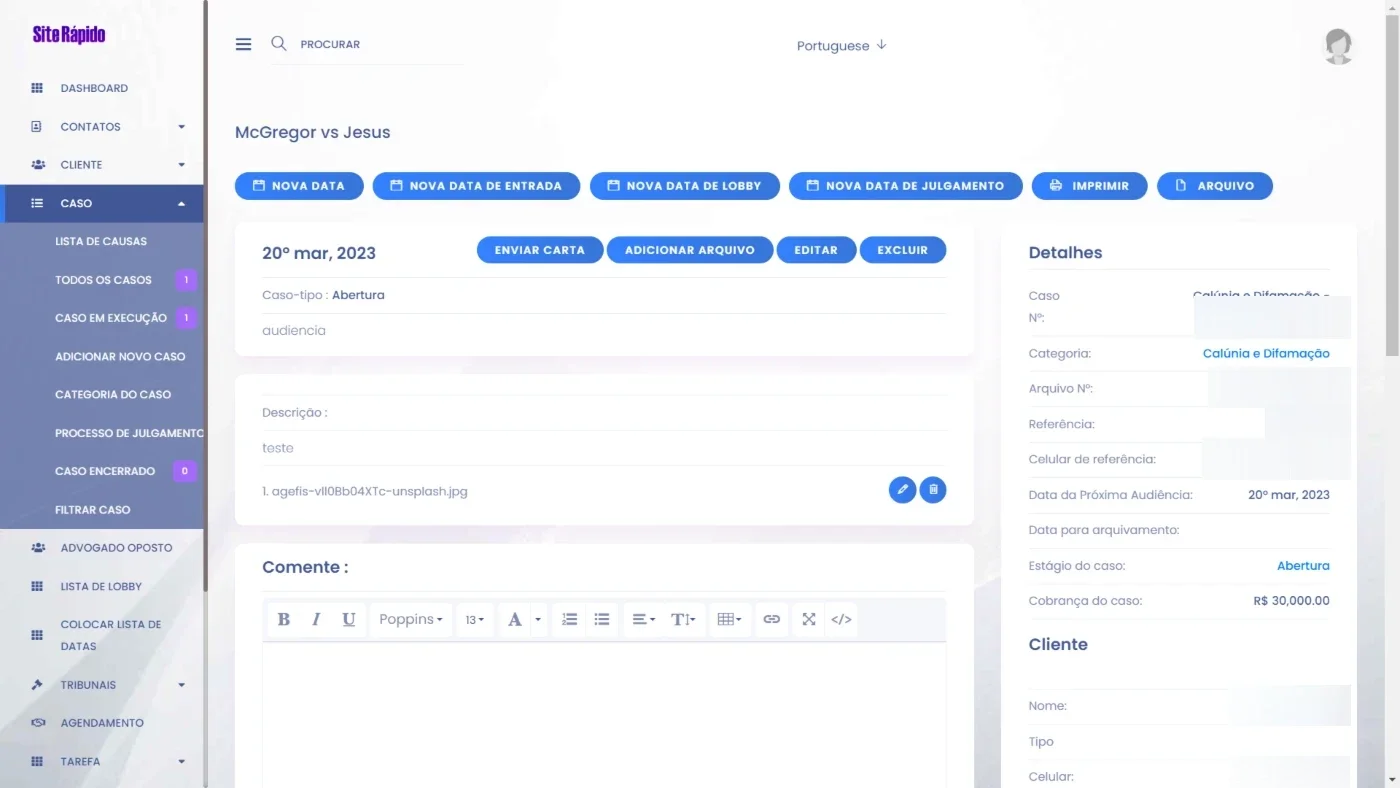The height and width of the screenshot is (788, 1400).
Task: Expand the Tarefa submenu arrow
Action: [x=182, y=761]
